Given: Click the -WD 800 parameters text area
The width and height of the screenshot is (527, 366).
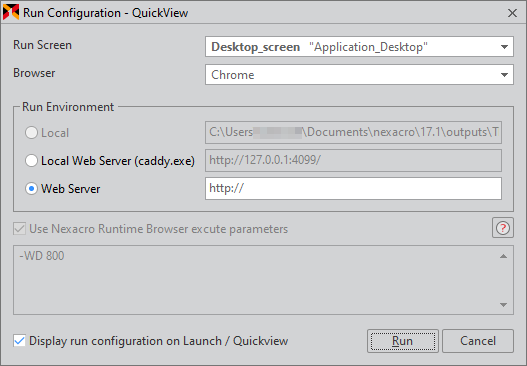Looking at the screenshot, I should tap(255, 280).
